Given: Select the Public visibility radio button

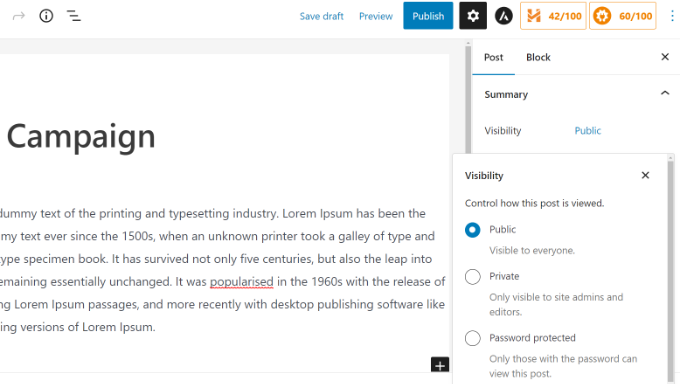Looking at the screenshot, I should (473, 230).
